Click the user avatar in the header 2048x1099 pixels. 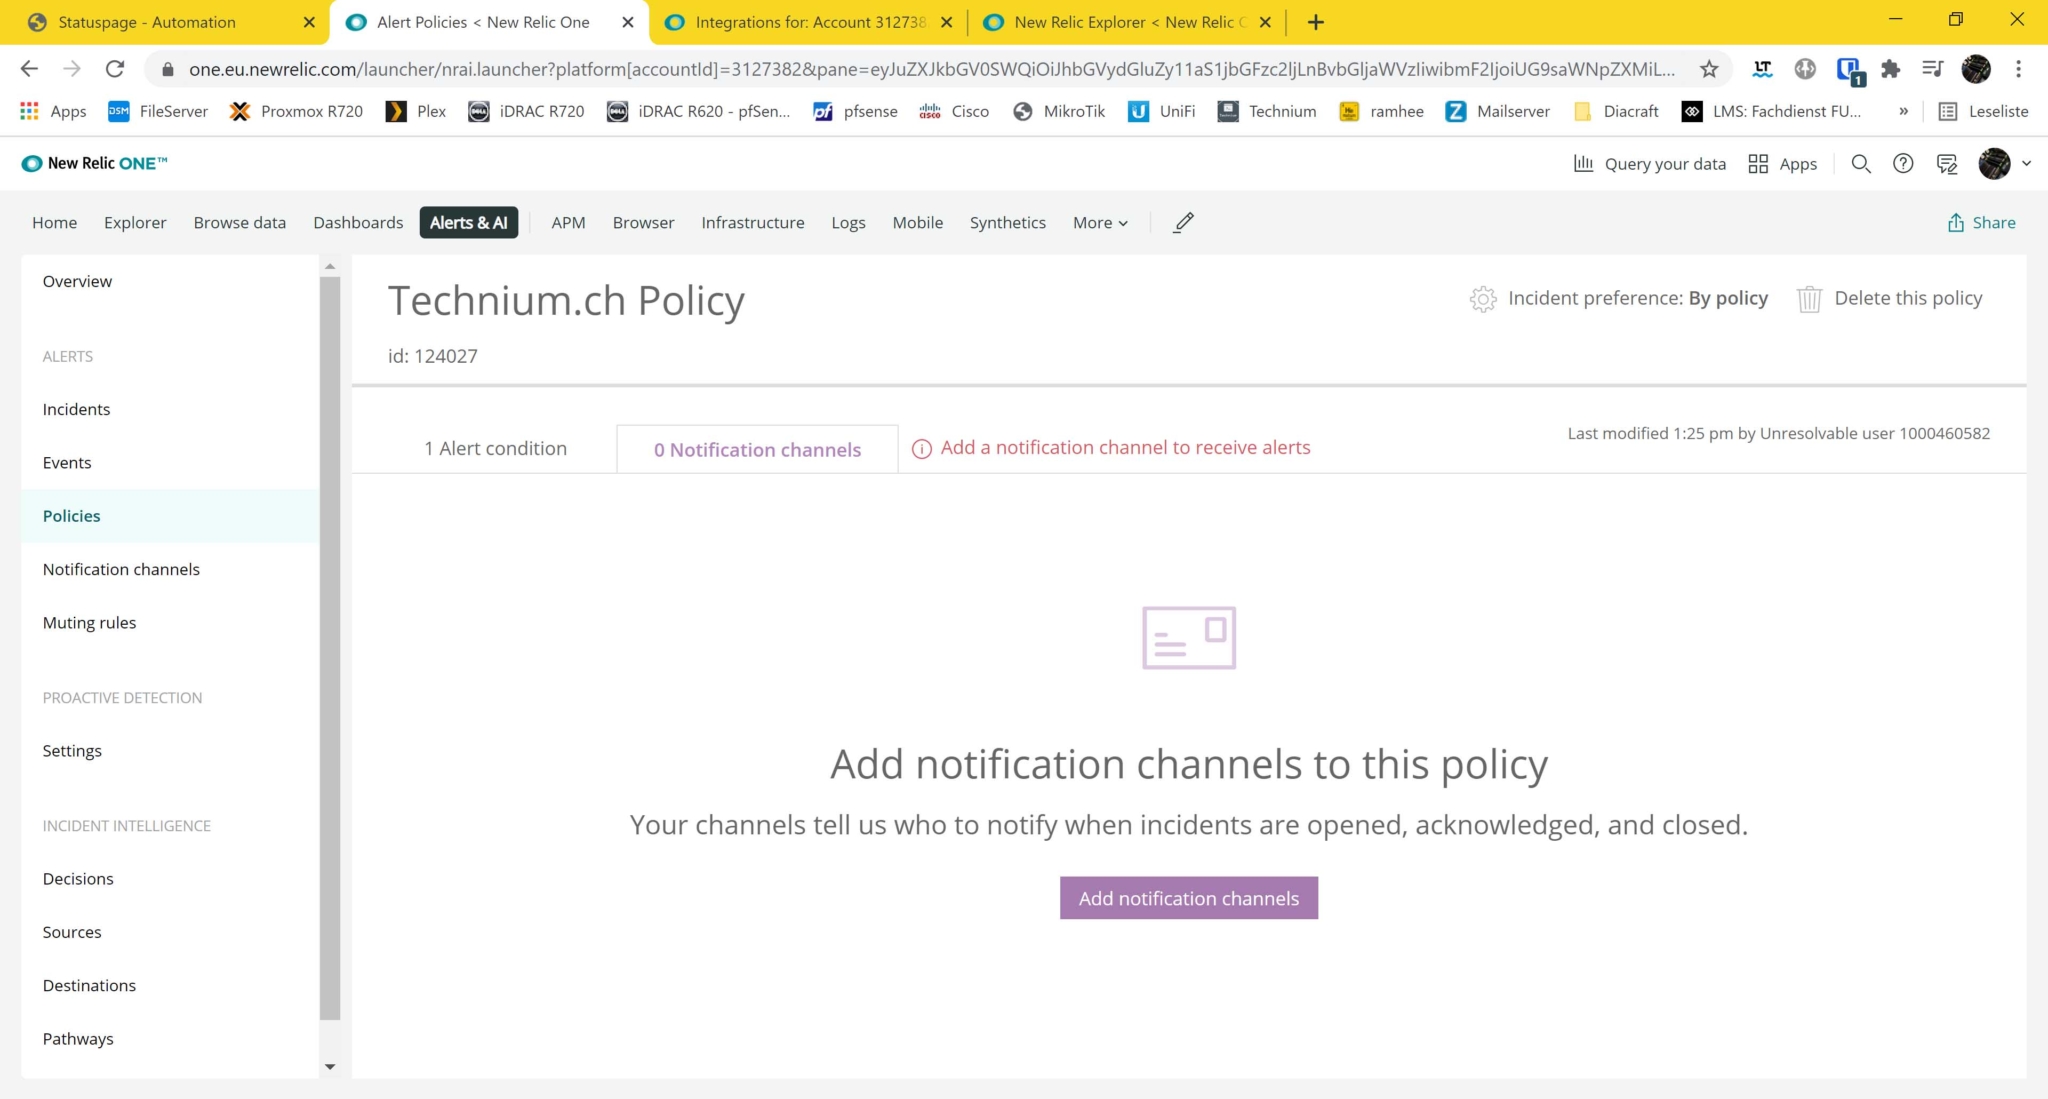1997,163
